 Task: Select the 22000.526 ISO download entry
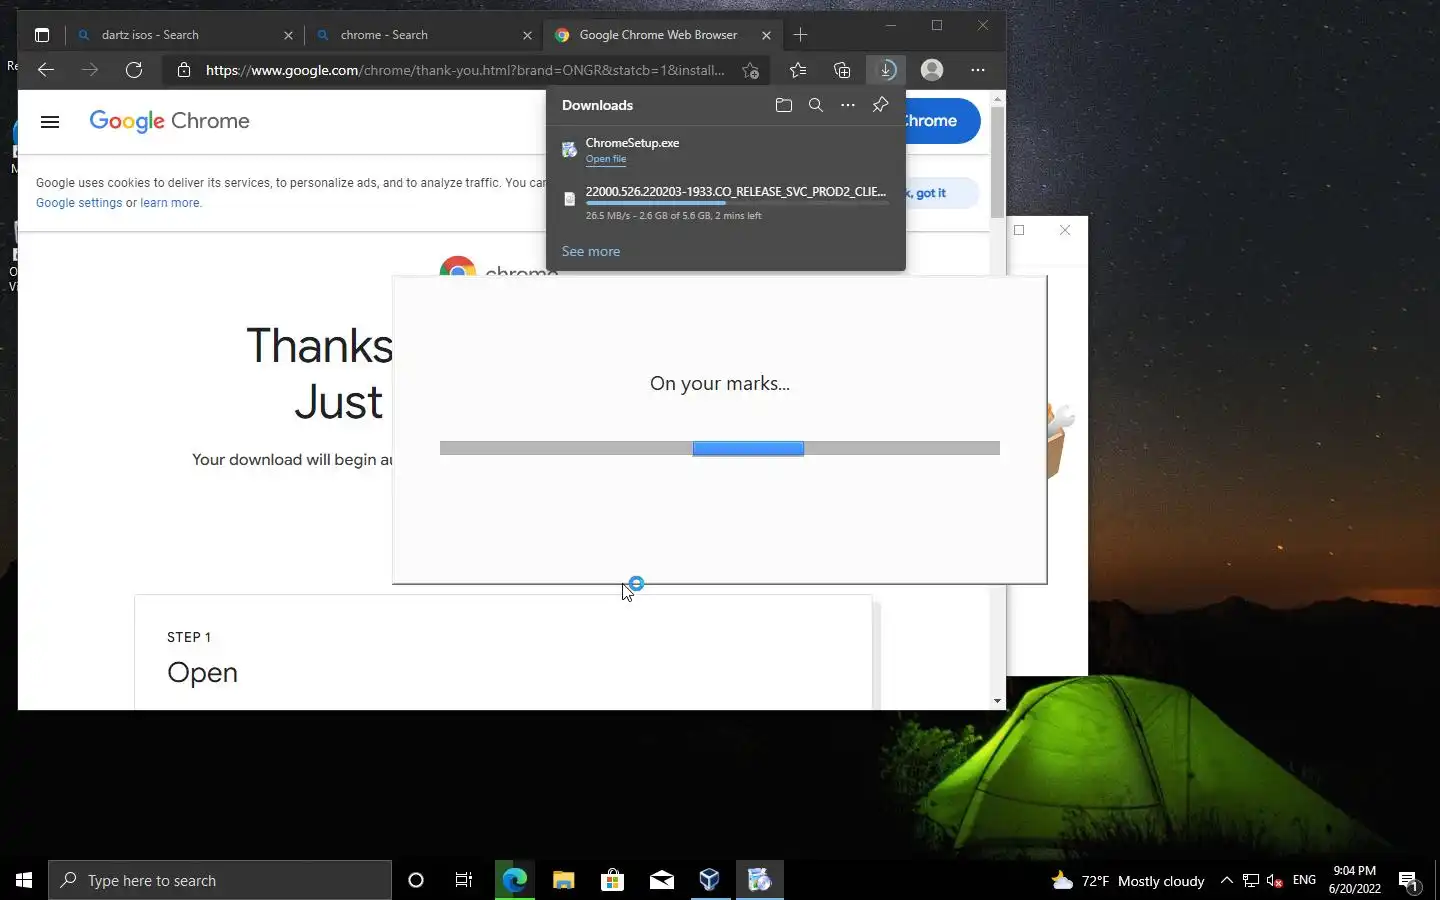[726, 203]
